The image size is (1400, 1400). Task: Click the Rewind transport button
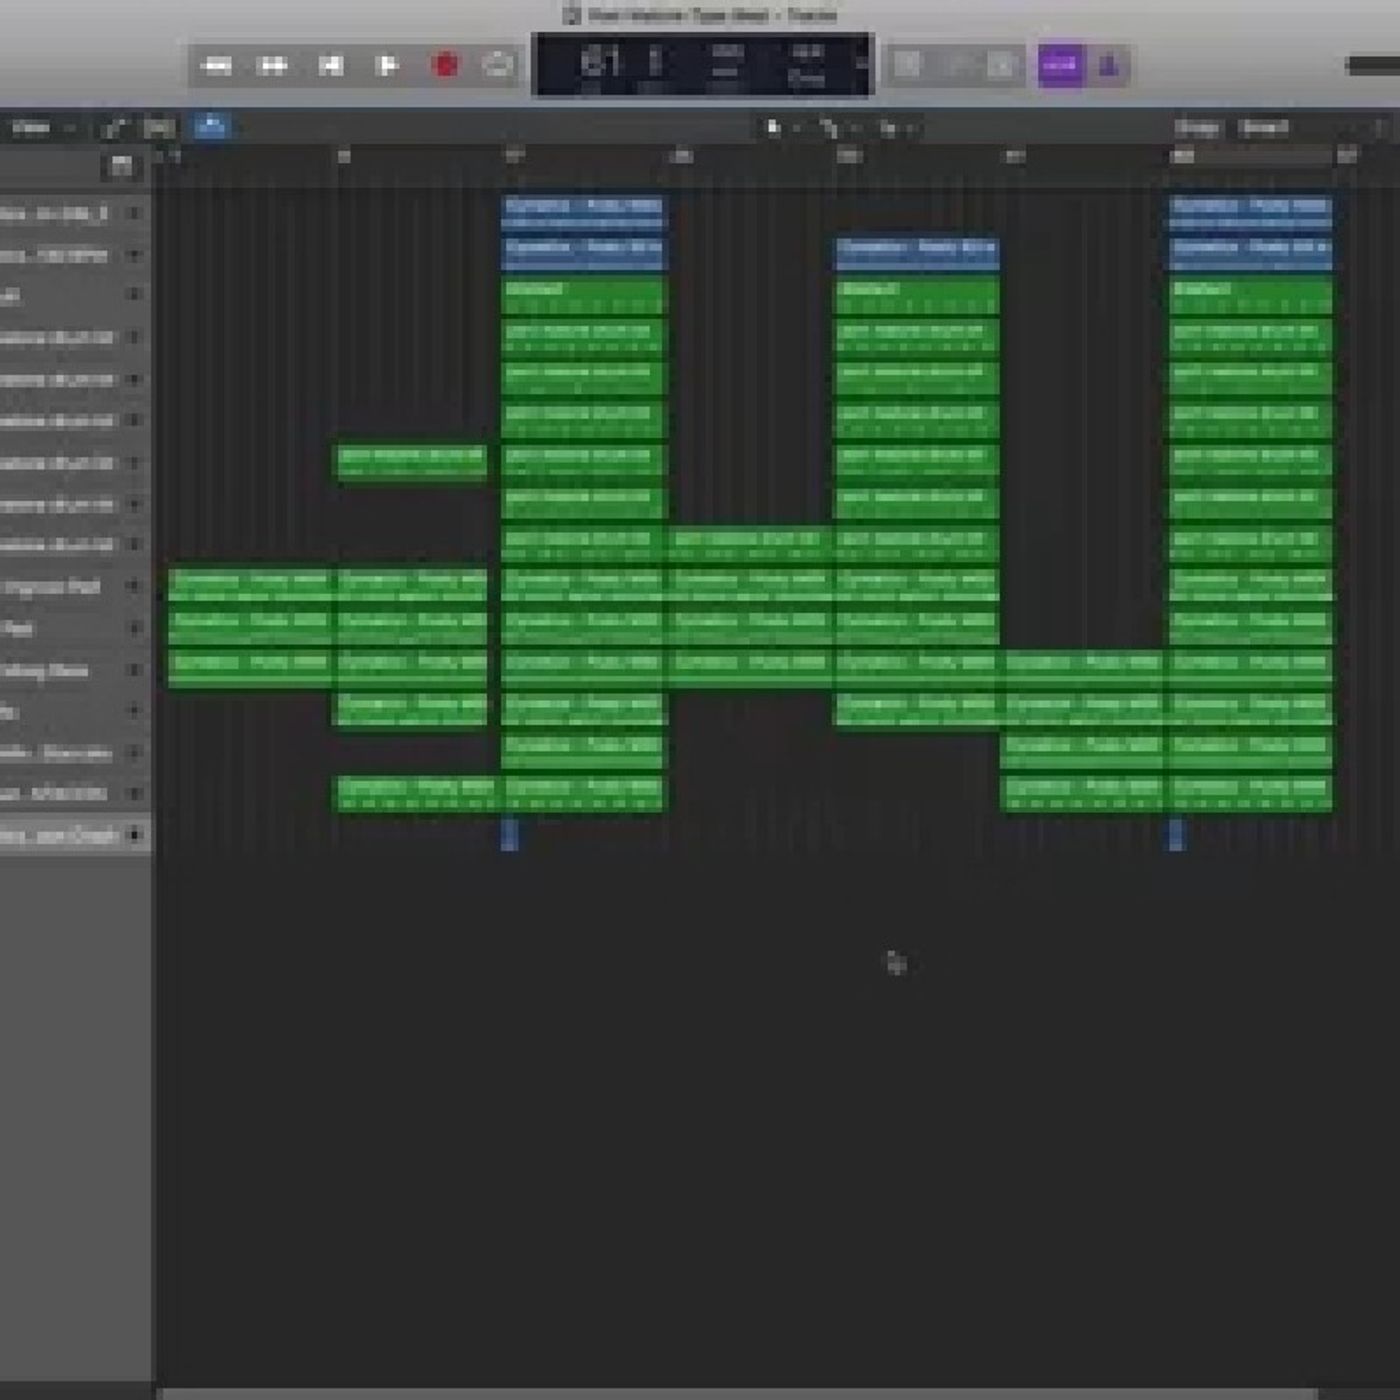[217, 66]
